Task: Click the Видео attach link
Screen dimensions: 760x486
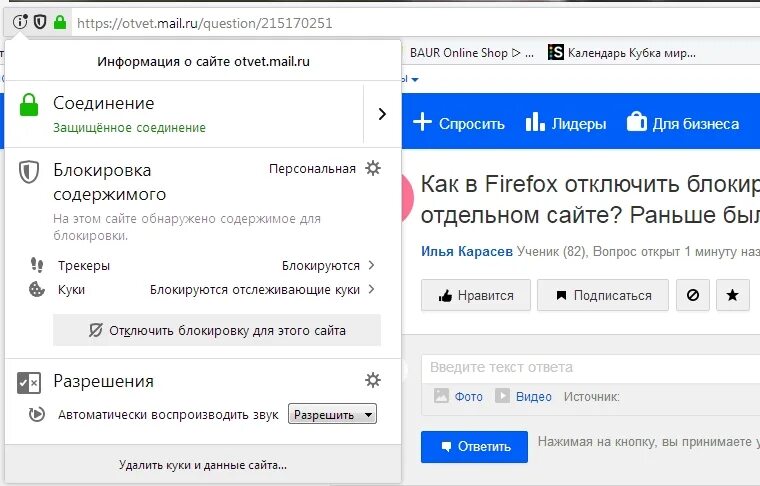Action: click(x=534, y=396)
